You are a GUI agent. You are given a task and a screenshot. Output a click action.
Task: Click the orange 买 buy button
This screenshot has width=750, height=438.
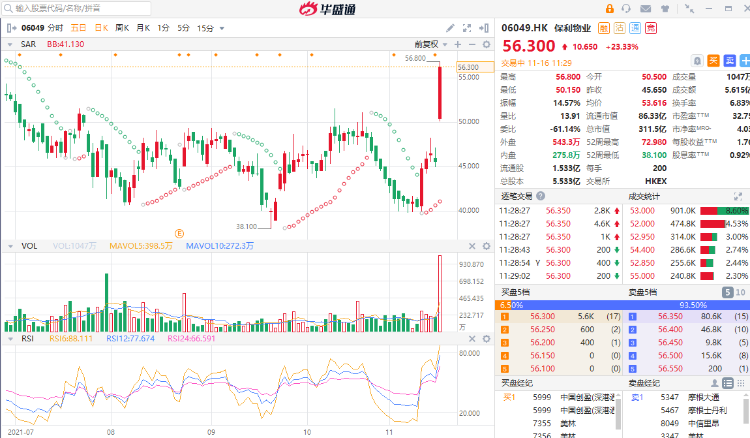pyautogui.click(x=713, y=61)
